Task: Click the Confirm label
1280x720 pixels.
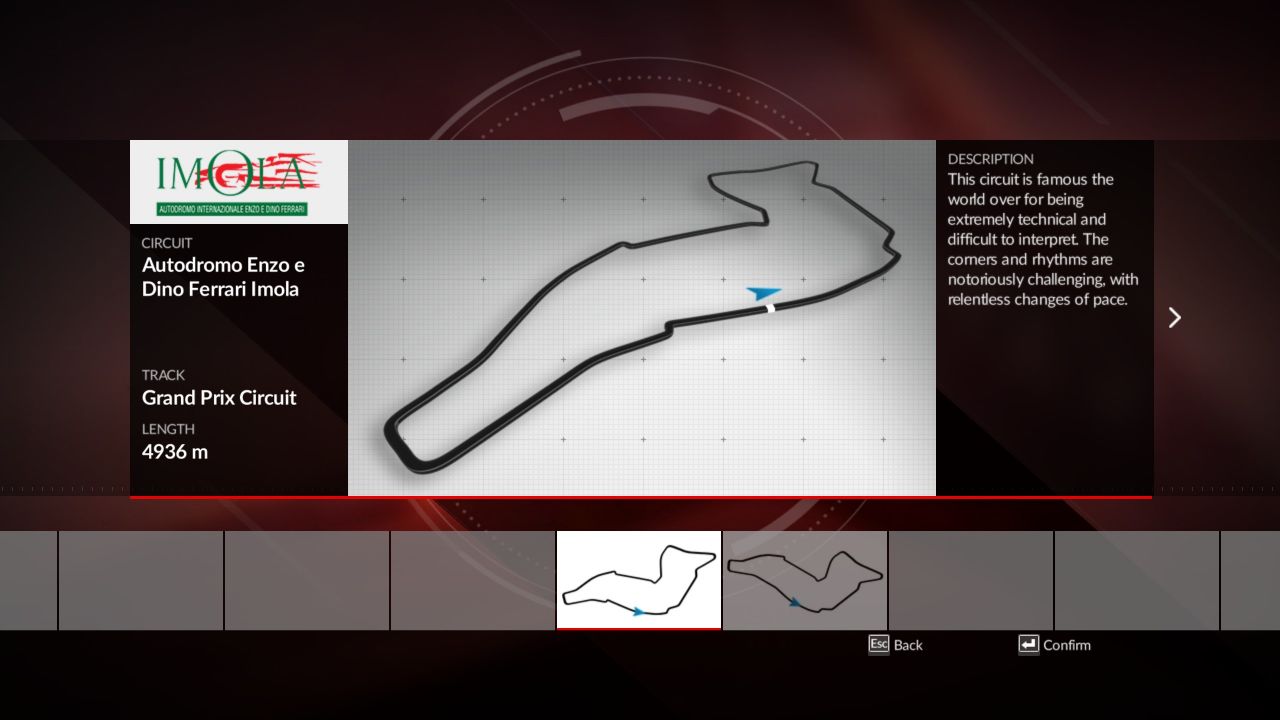Action: 1066,645
